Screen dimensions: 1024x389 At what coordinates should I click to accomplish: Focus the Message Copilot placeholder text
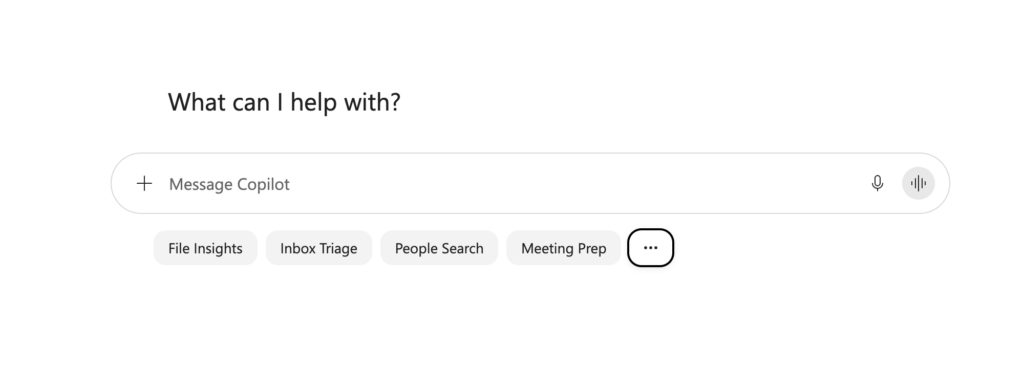[x=229, y=184]
